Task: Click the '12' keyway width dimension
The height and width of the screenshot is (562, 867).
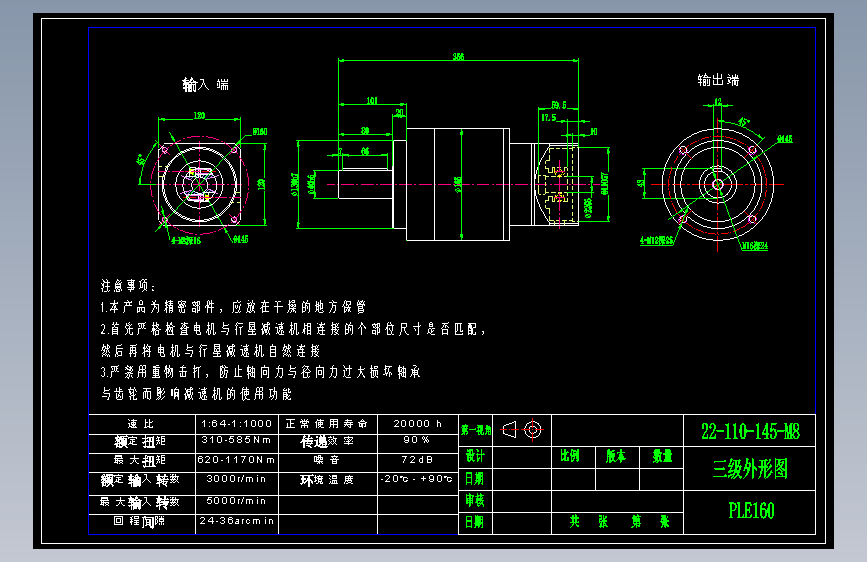Action: click(718, 102)
